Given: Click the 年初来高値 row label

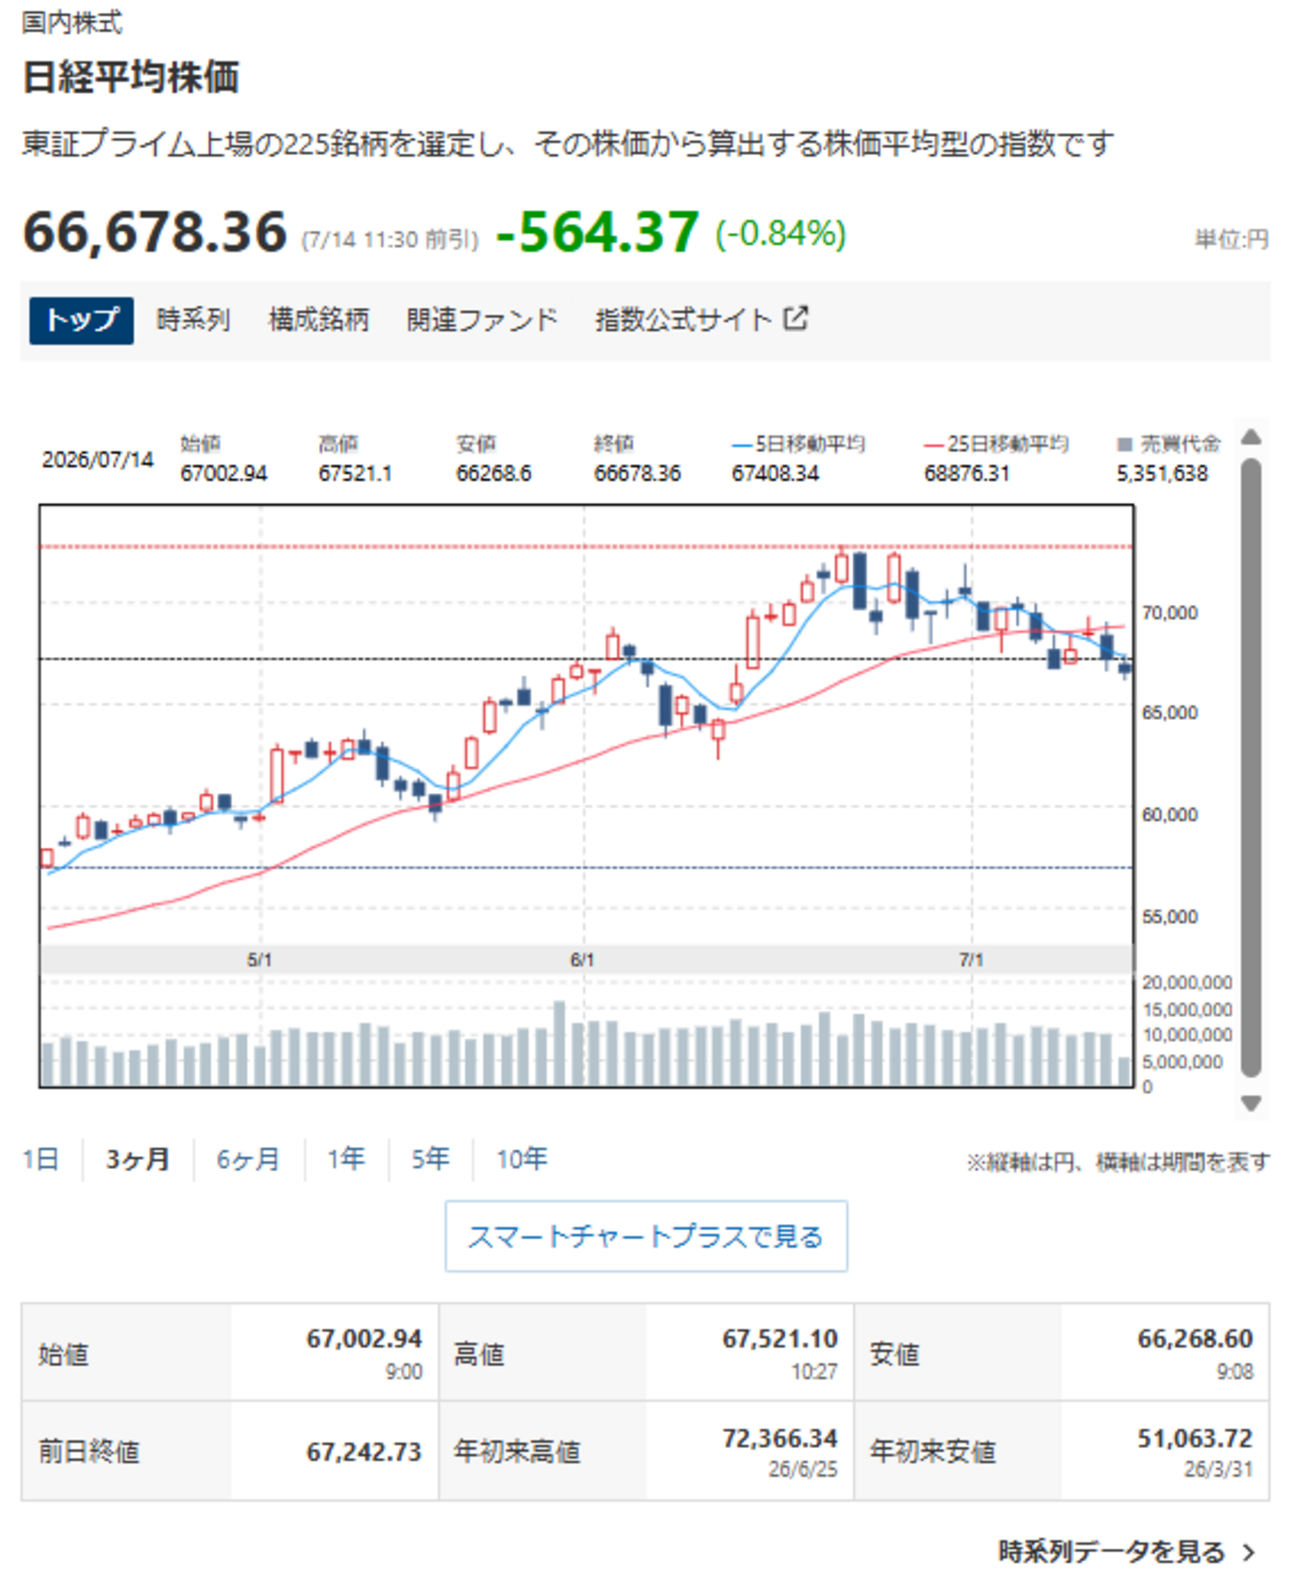Looking at the screenshot, I should point(517,1451).
